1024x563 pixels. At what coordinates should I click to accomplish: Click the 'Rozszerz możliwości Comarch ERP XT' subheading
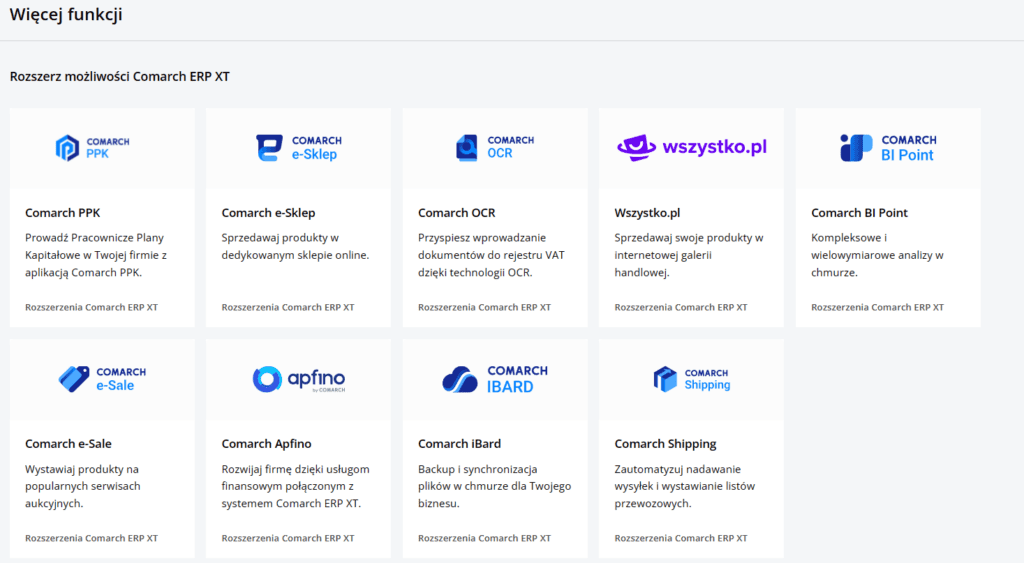coord(120,76)
